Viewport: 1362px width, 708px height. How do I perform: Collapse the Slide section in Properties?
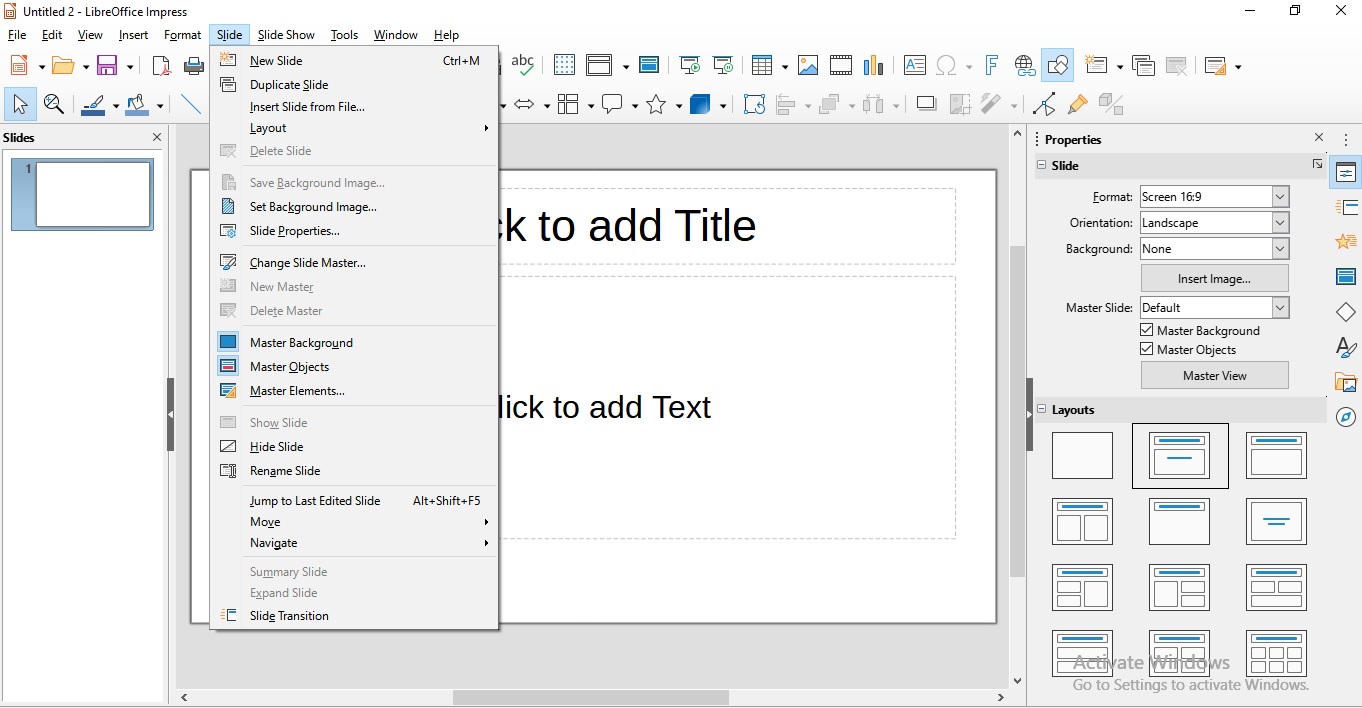pyautogui.click(x=1041, y=165)
